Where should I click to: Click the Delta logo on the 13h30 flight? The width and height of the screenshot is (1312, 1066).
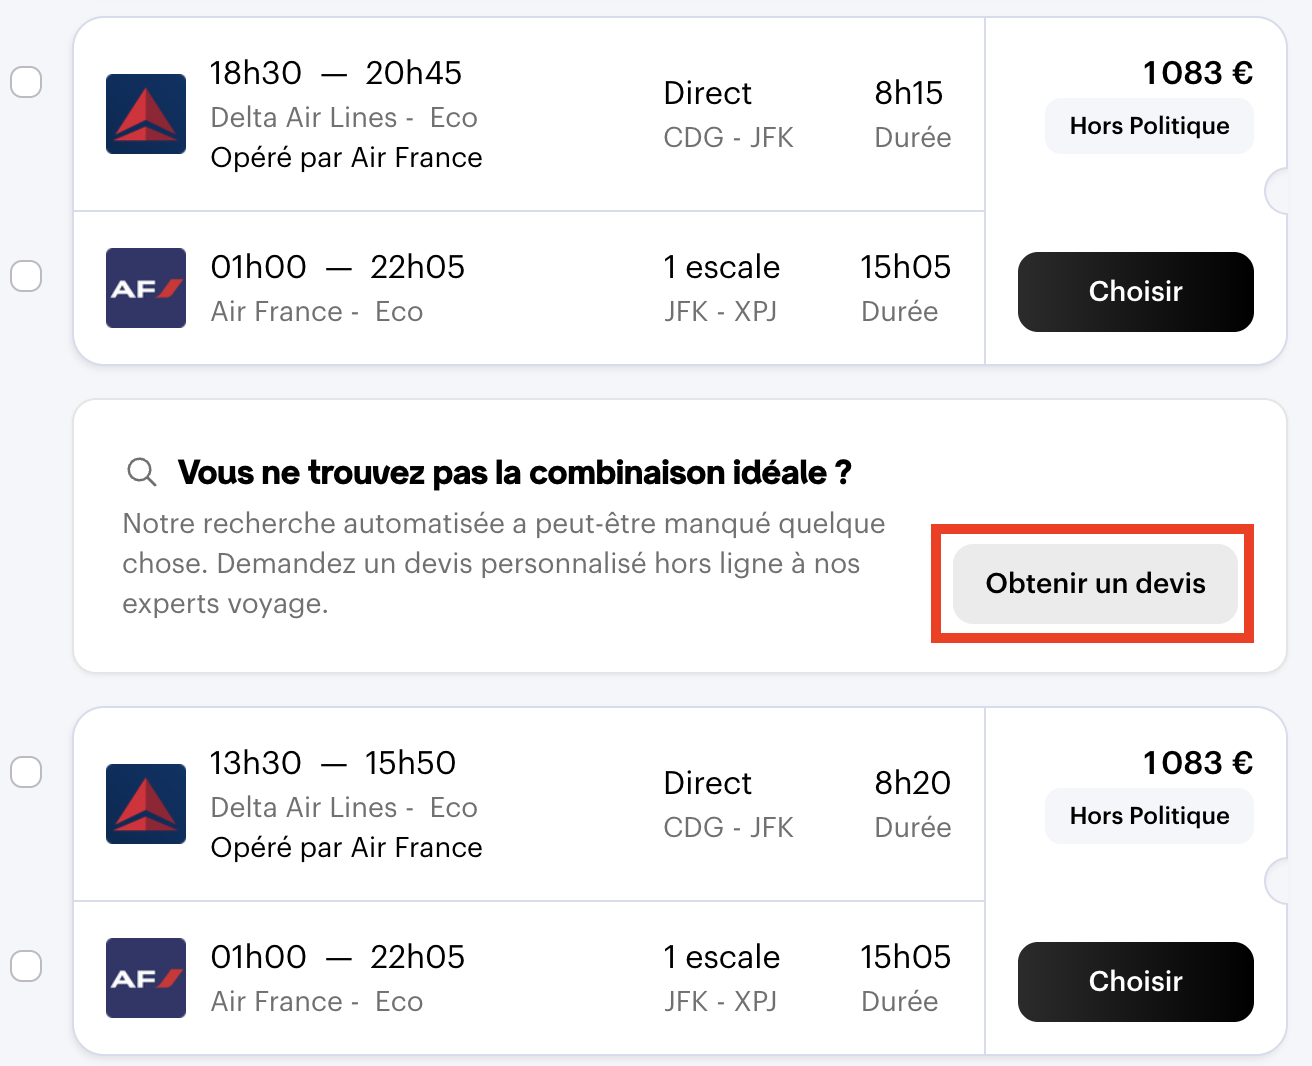(146, 804)
